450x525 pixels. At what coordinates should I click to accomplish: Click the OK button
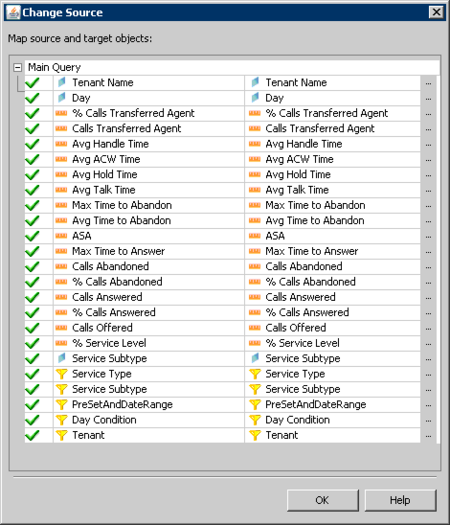click(322, 500)
